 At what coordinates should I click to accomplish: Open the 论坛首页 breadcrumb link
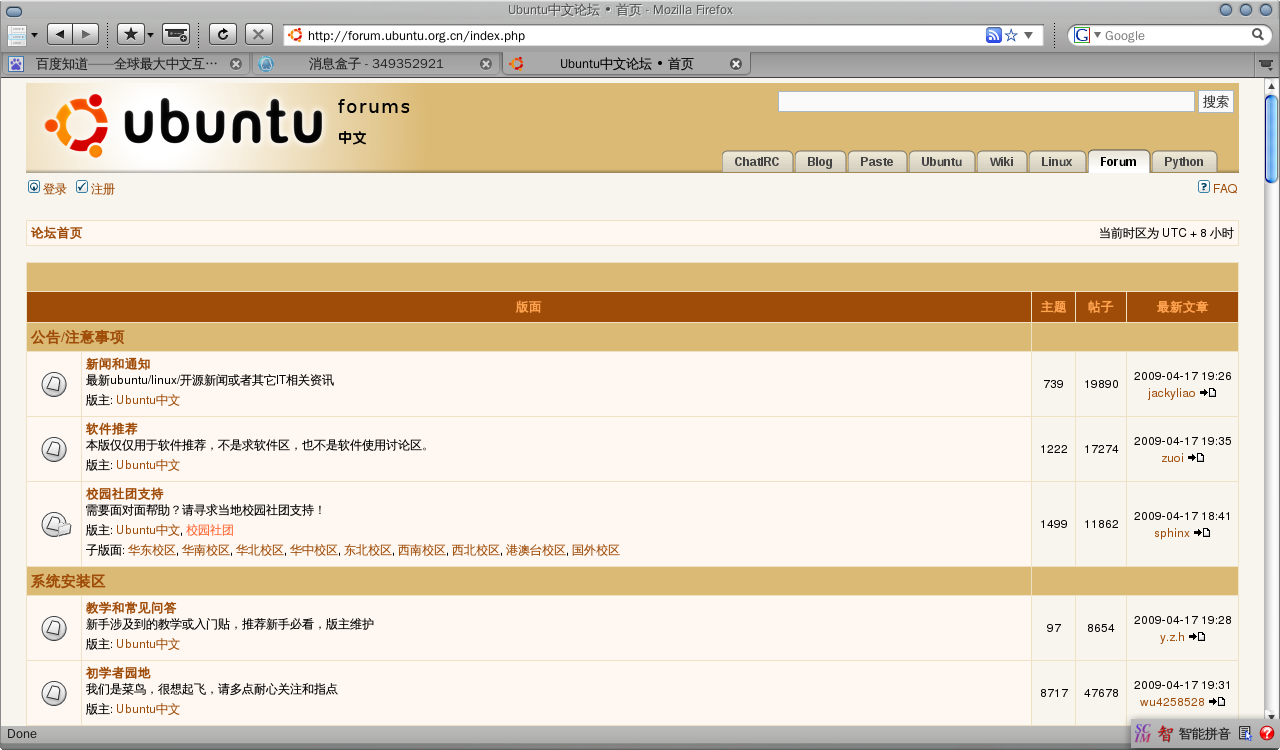pos(56,233)
